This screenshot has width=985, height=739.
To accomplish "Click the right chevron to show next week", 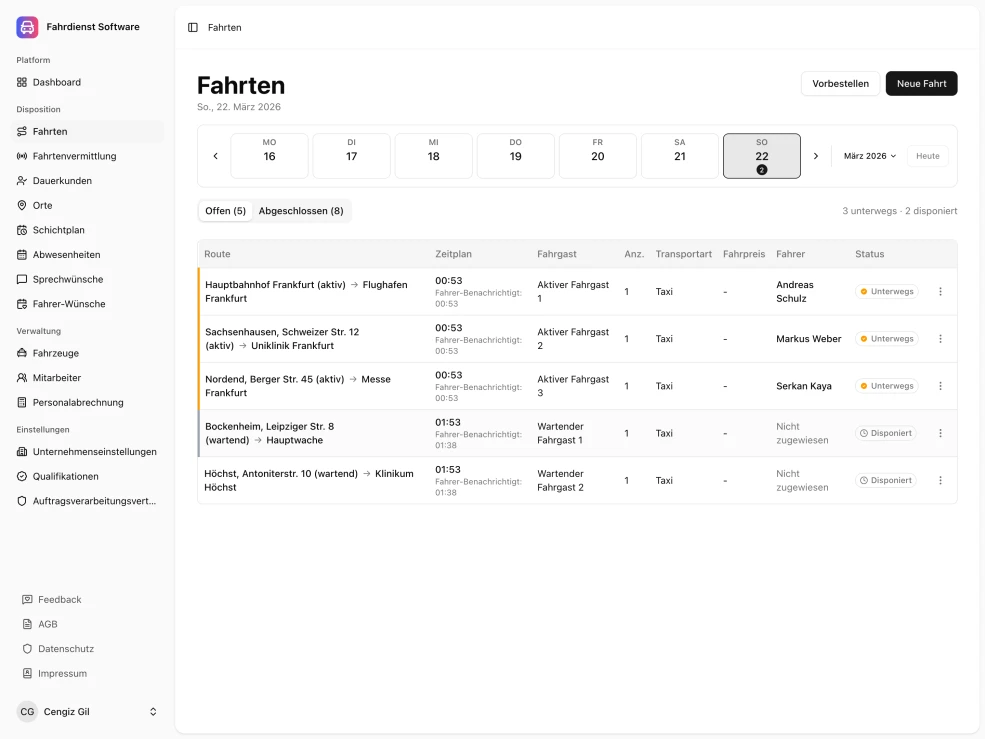I will point(816,156).
